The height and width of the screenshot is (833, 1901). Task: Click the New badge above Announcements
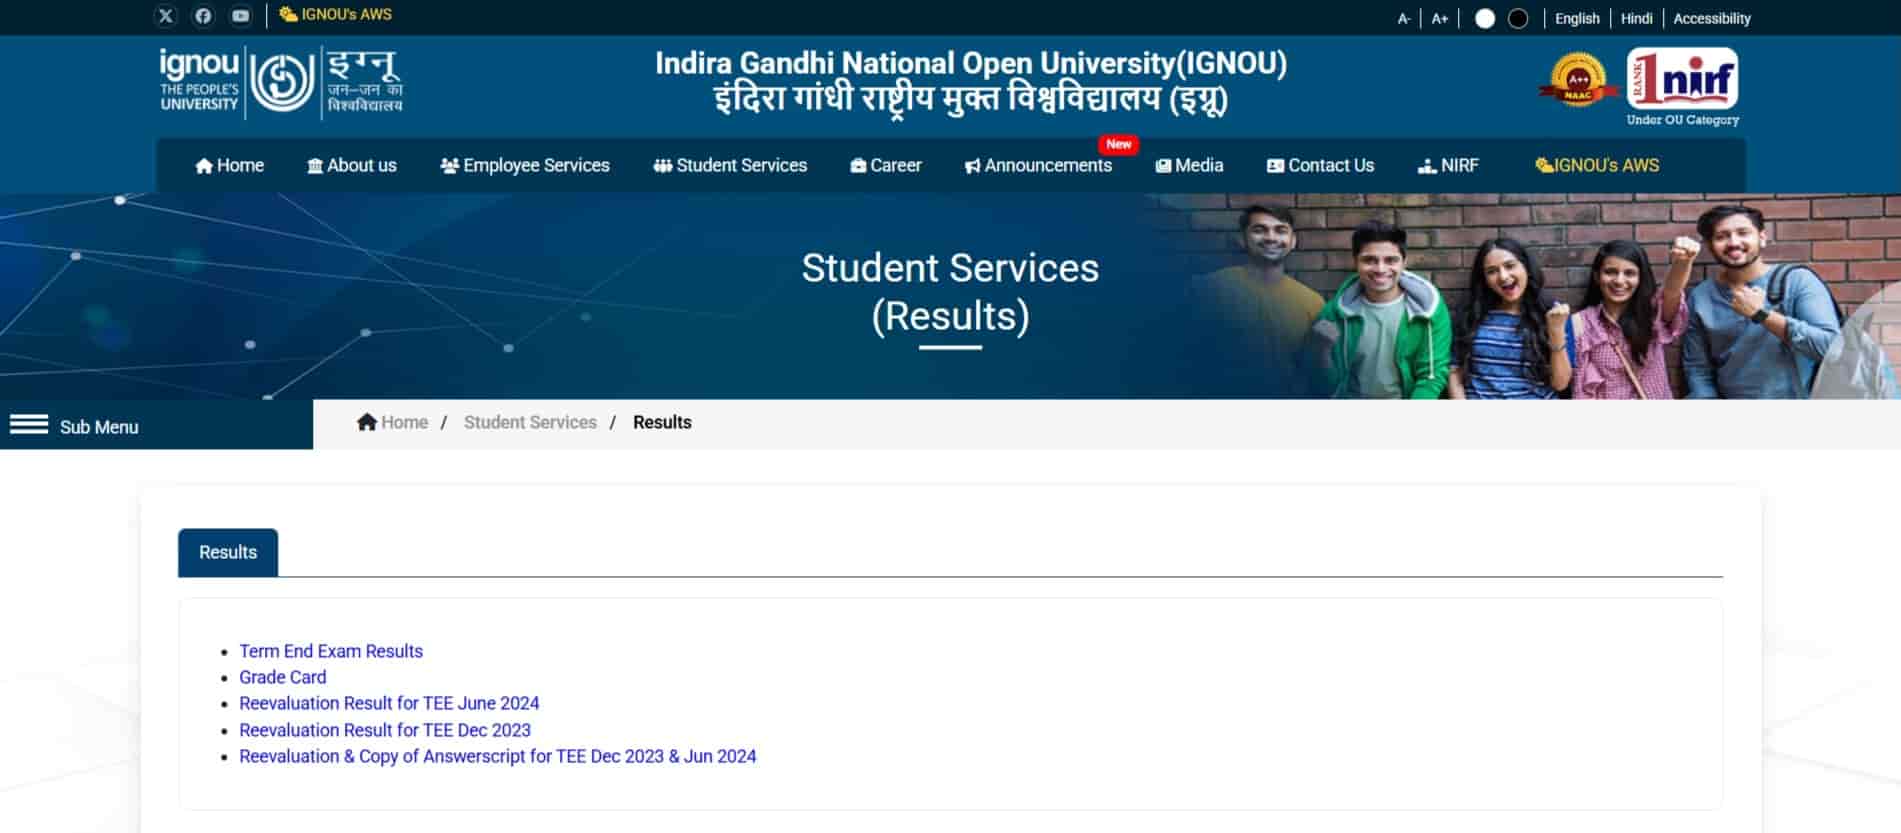(1119, 144)
